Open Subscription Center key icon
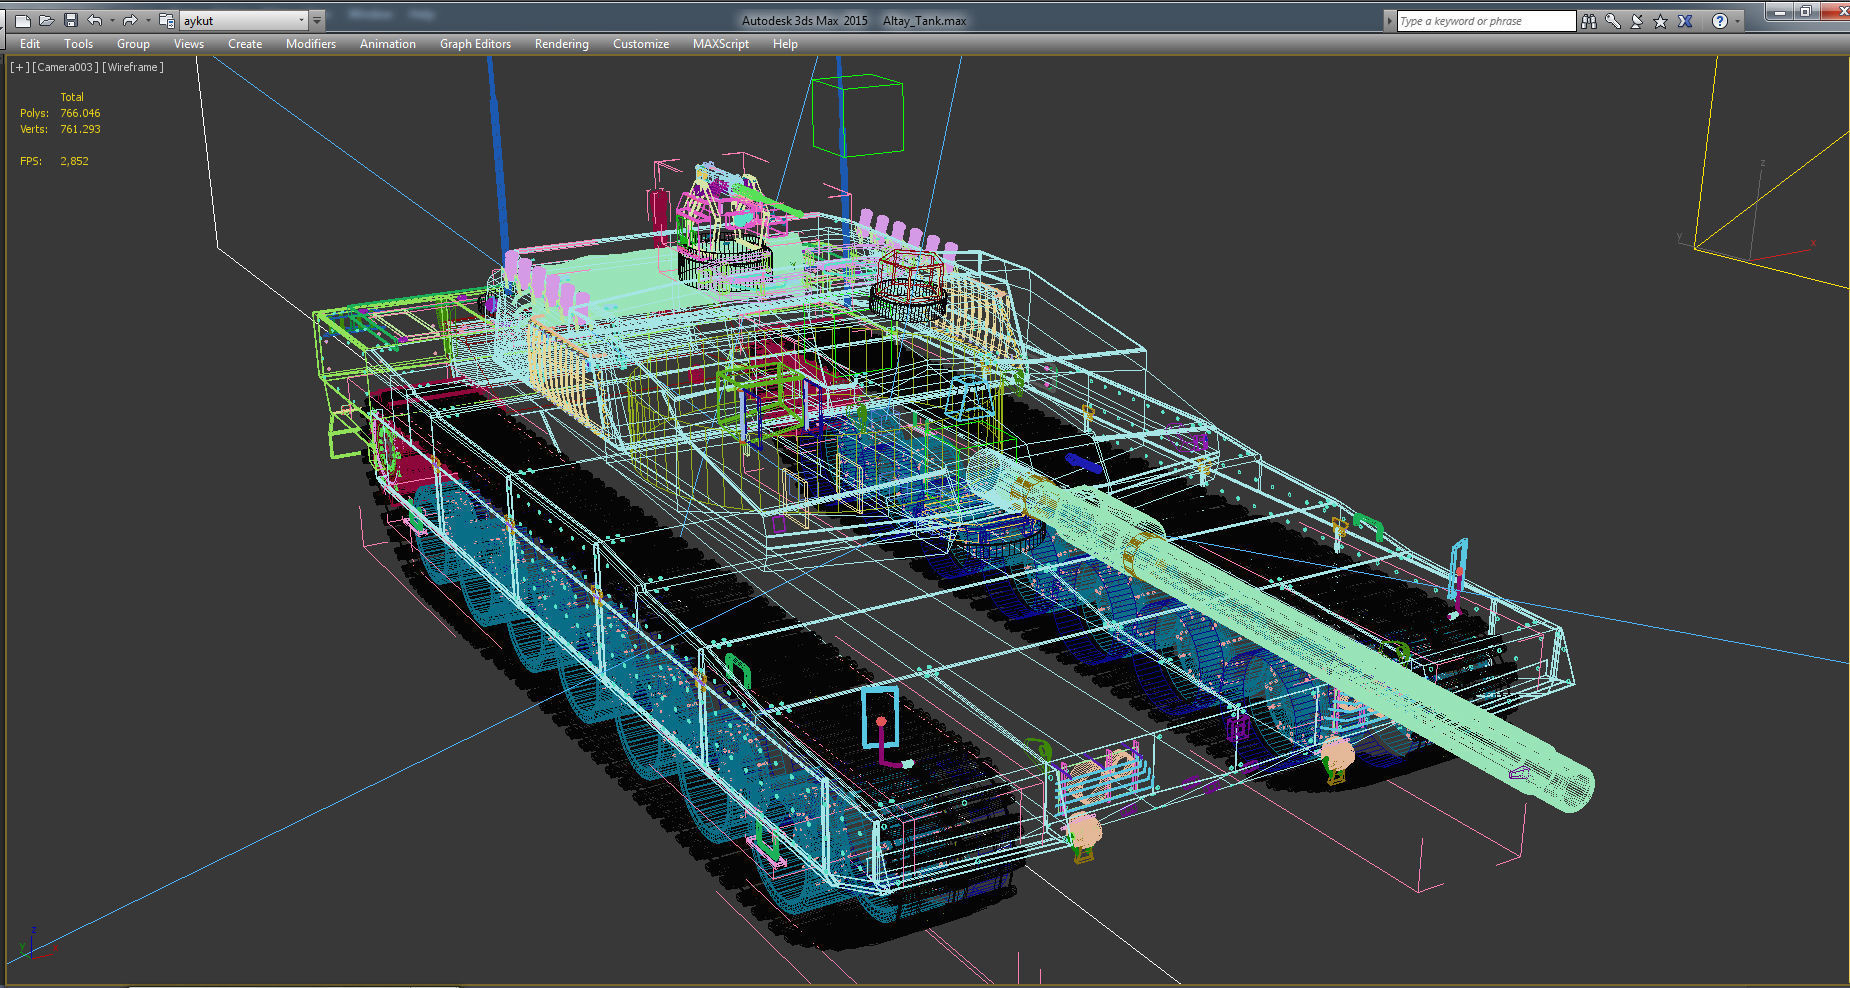 click(x=1613, y=21)
